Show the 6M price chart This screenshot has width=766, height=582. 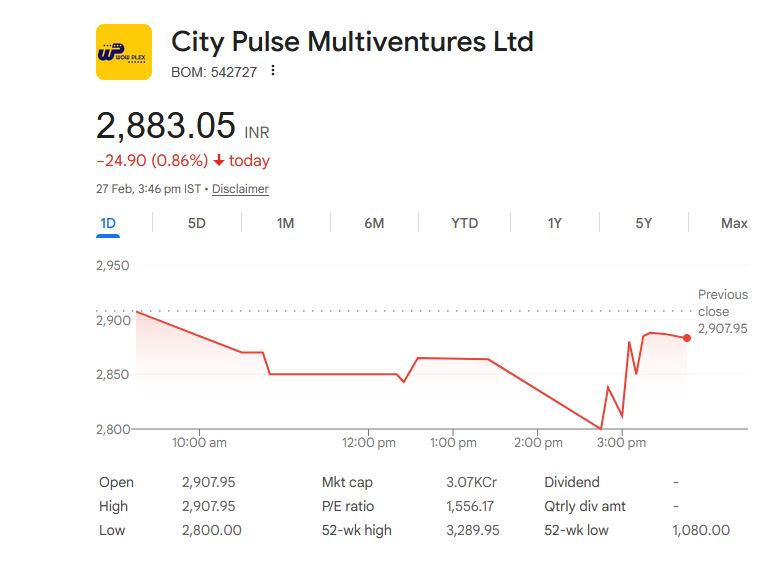click(374, 223)
